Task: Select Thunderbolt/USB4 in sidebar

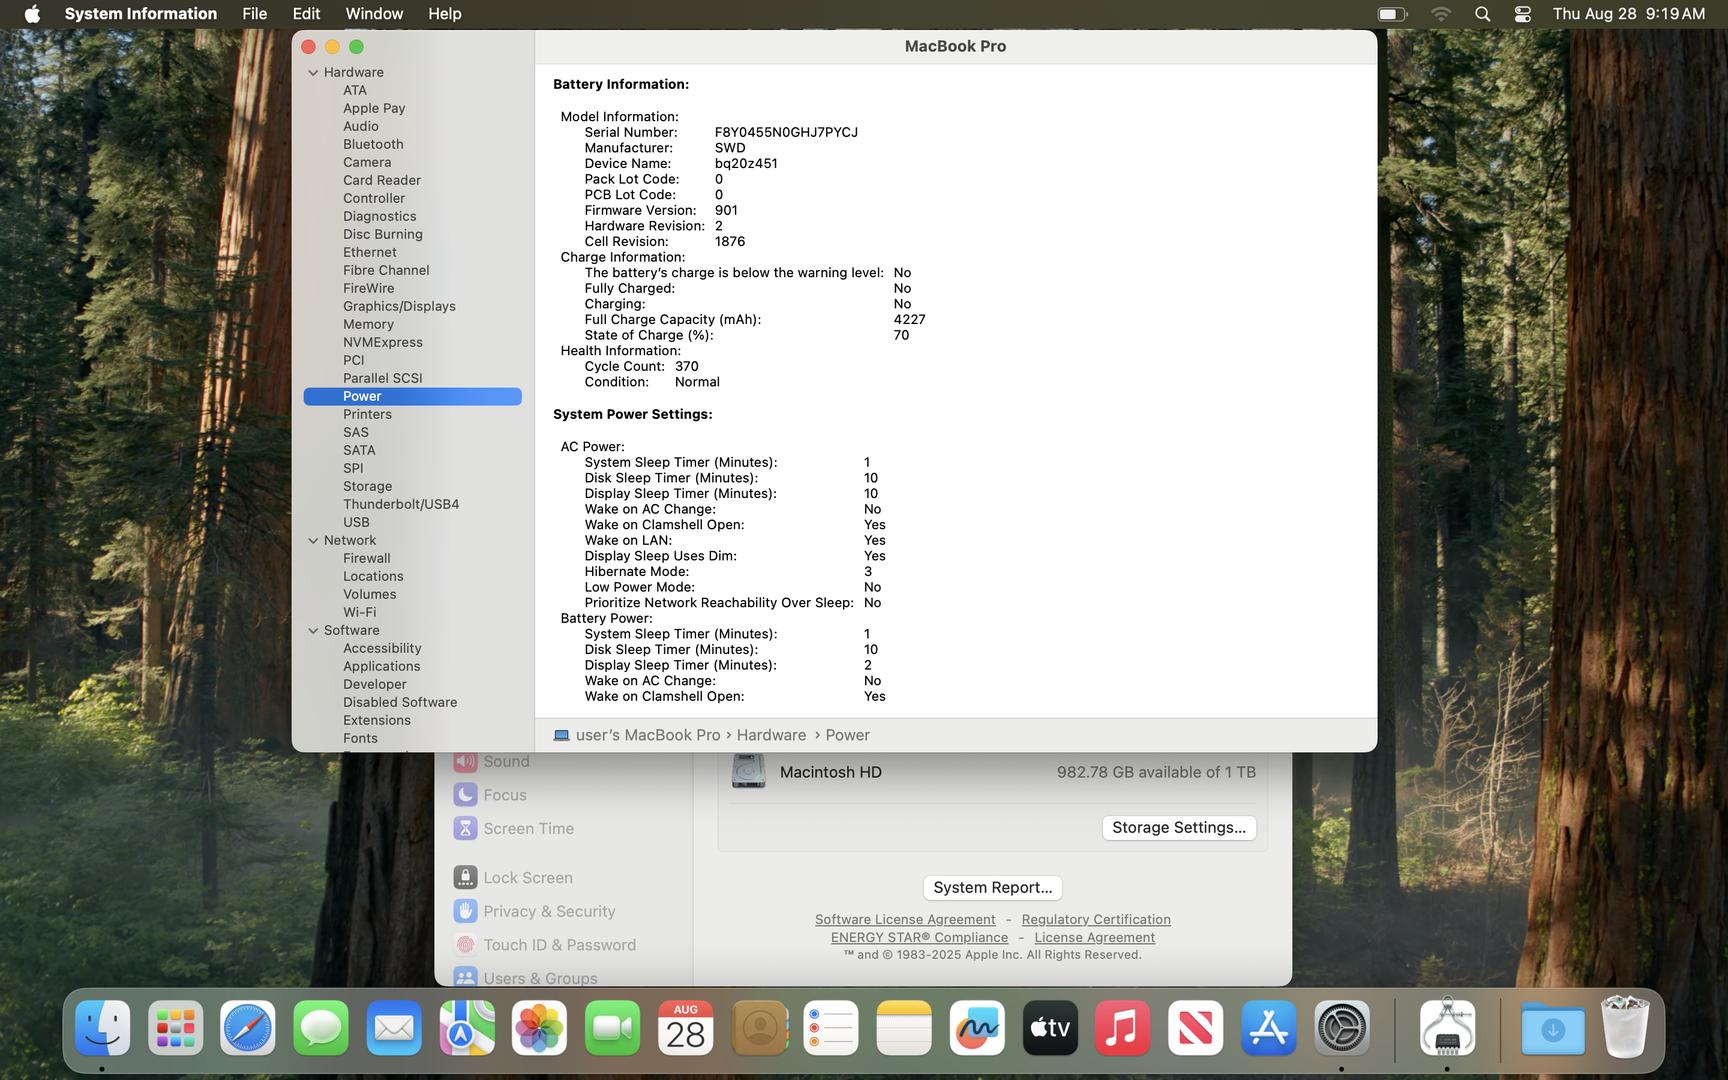Action: pyautogui.click(x=401, y=504)
